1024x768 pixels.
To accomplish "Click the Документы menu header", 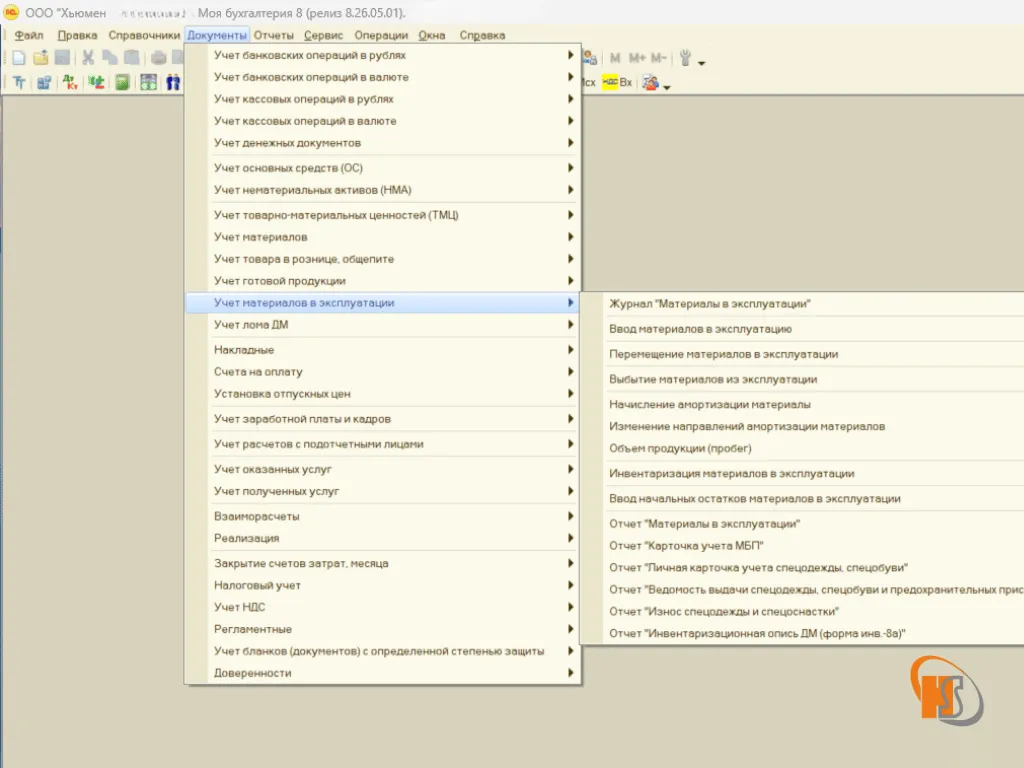I will coord(217,35).
